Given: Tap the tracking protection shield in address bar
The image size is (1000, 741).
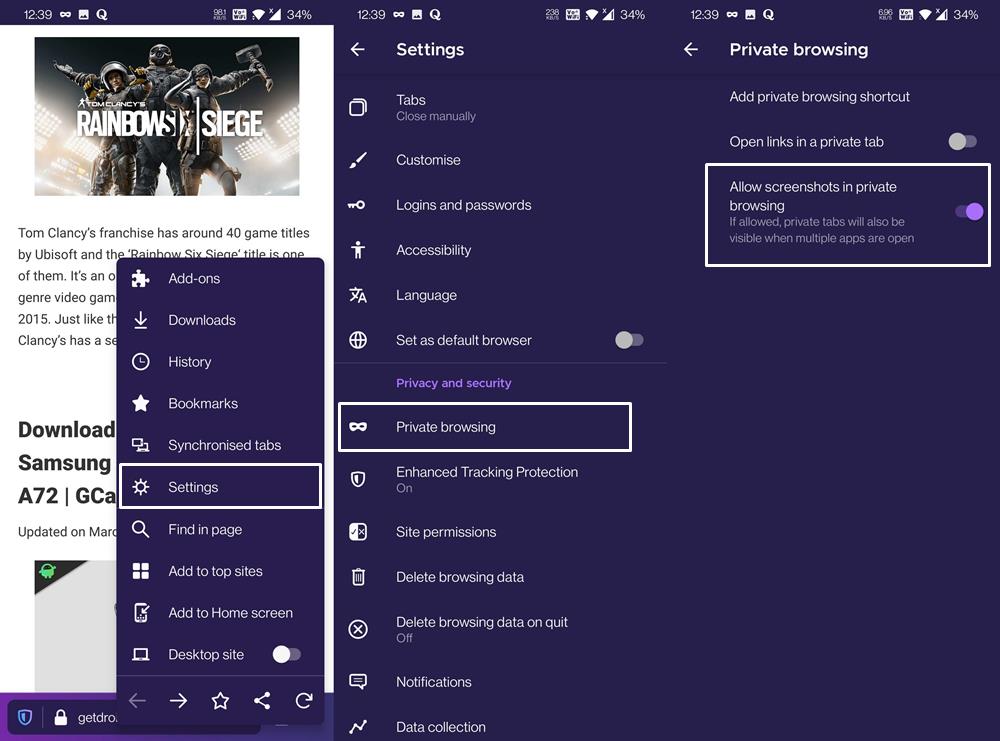Looking at the screenshot, I should coord(25,716).
